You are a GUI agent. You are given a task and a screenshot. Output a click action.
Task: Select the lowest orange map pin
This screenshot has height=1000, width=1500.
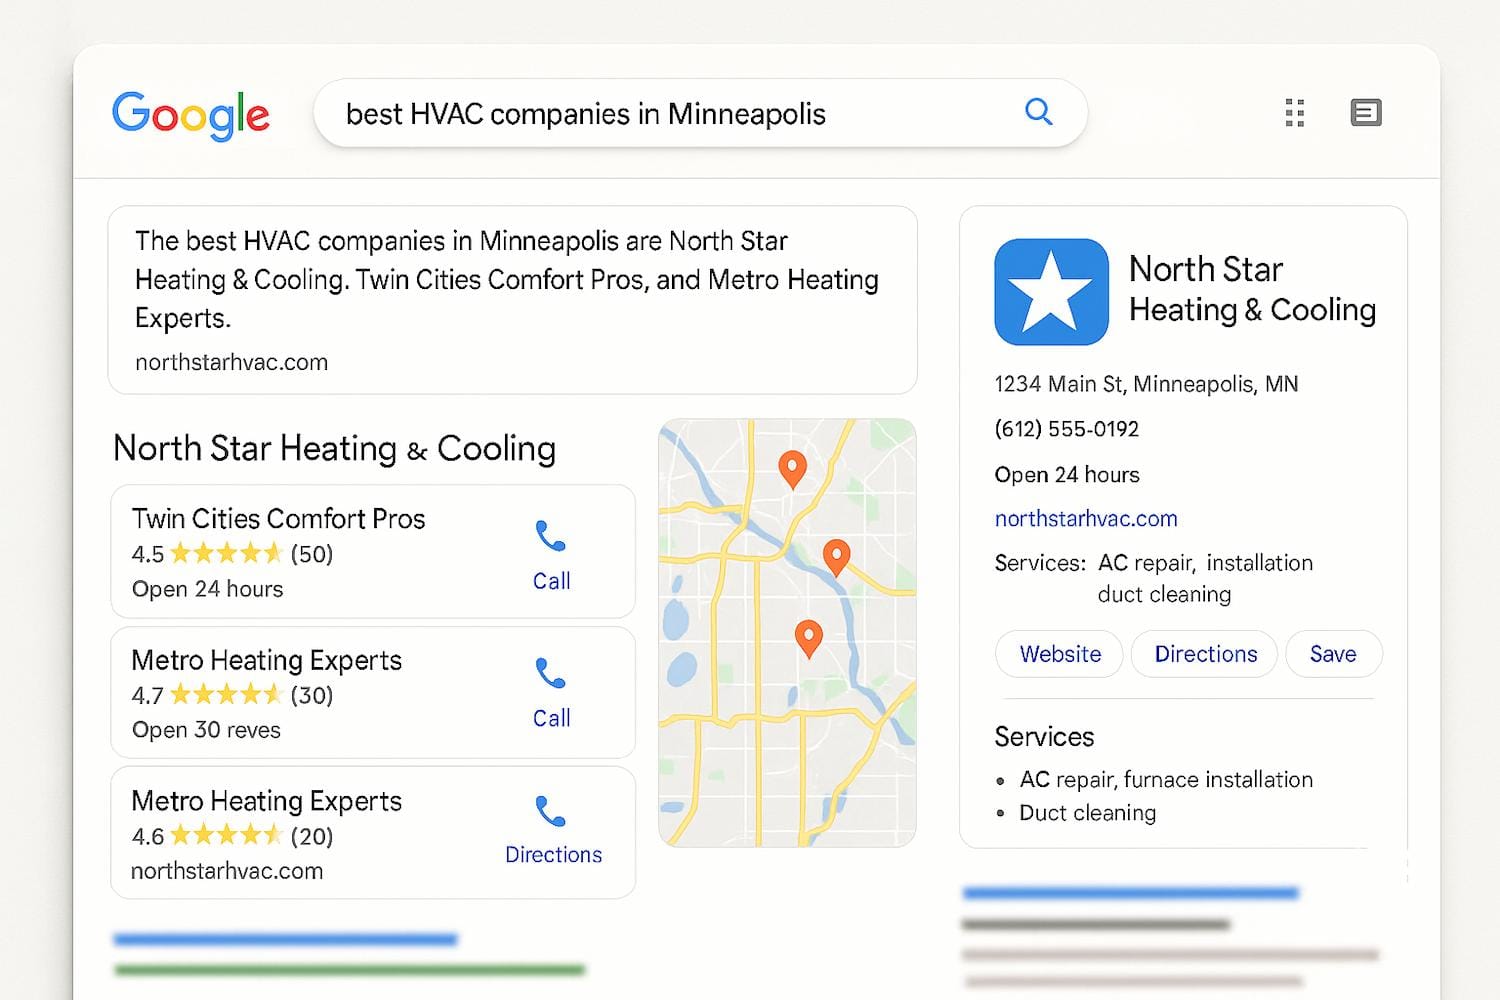808,637
